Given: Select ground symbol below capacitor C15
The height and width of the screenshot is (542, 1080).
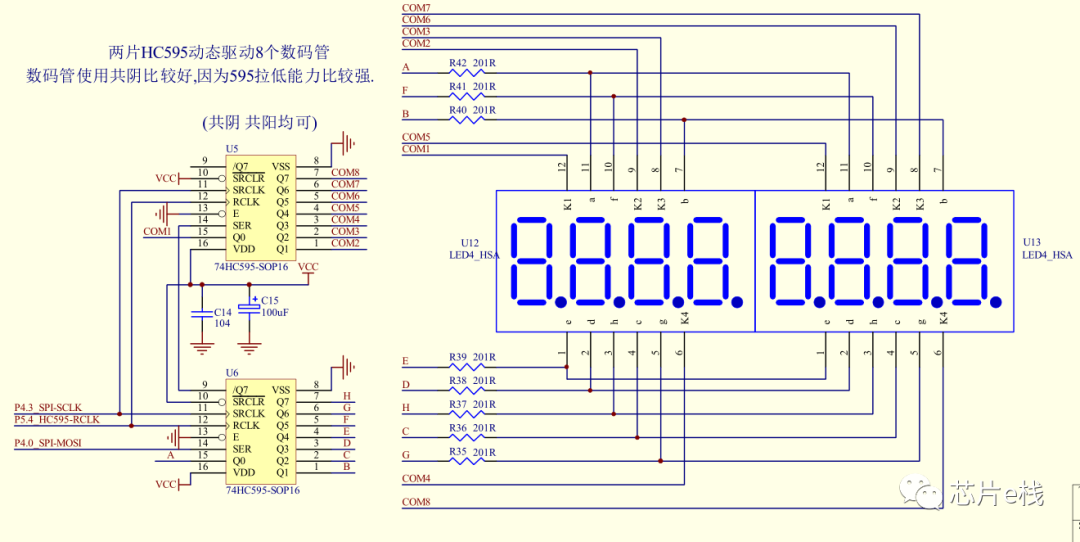Looking at the screenshot, I should pyautogui.click(x=249, y=348).
